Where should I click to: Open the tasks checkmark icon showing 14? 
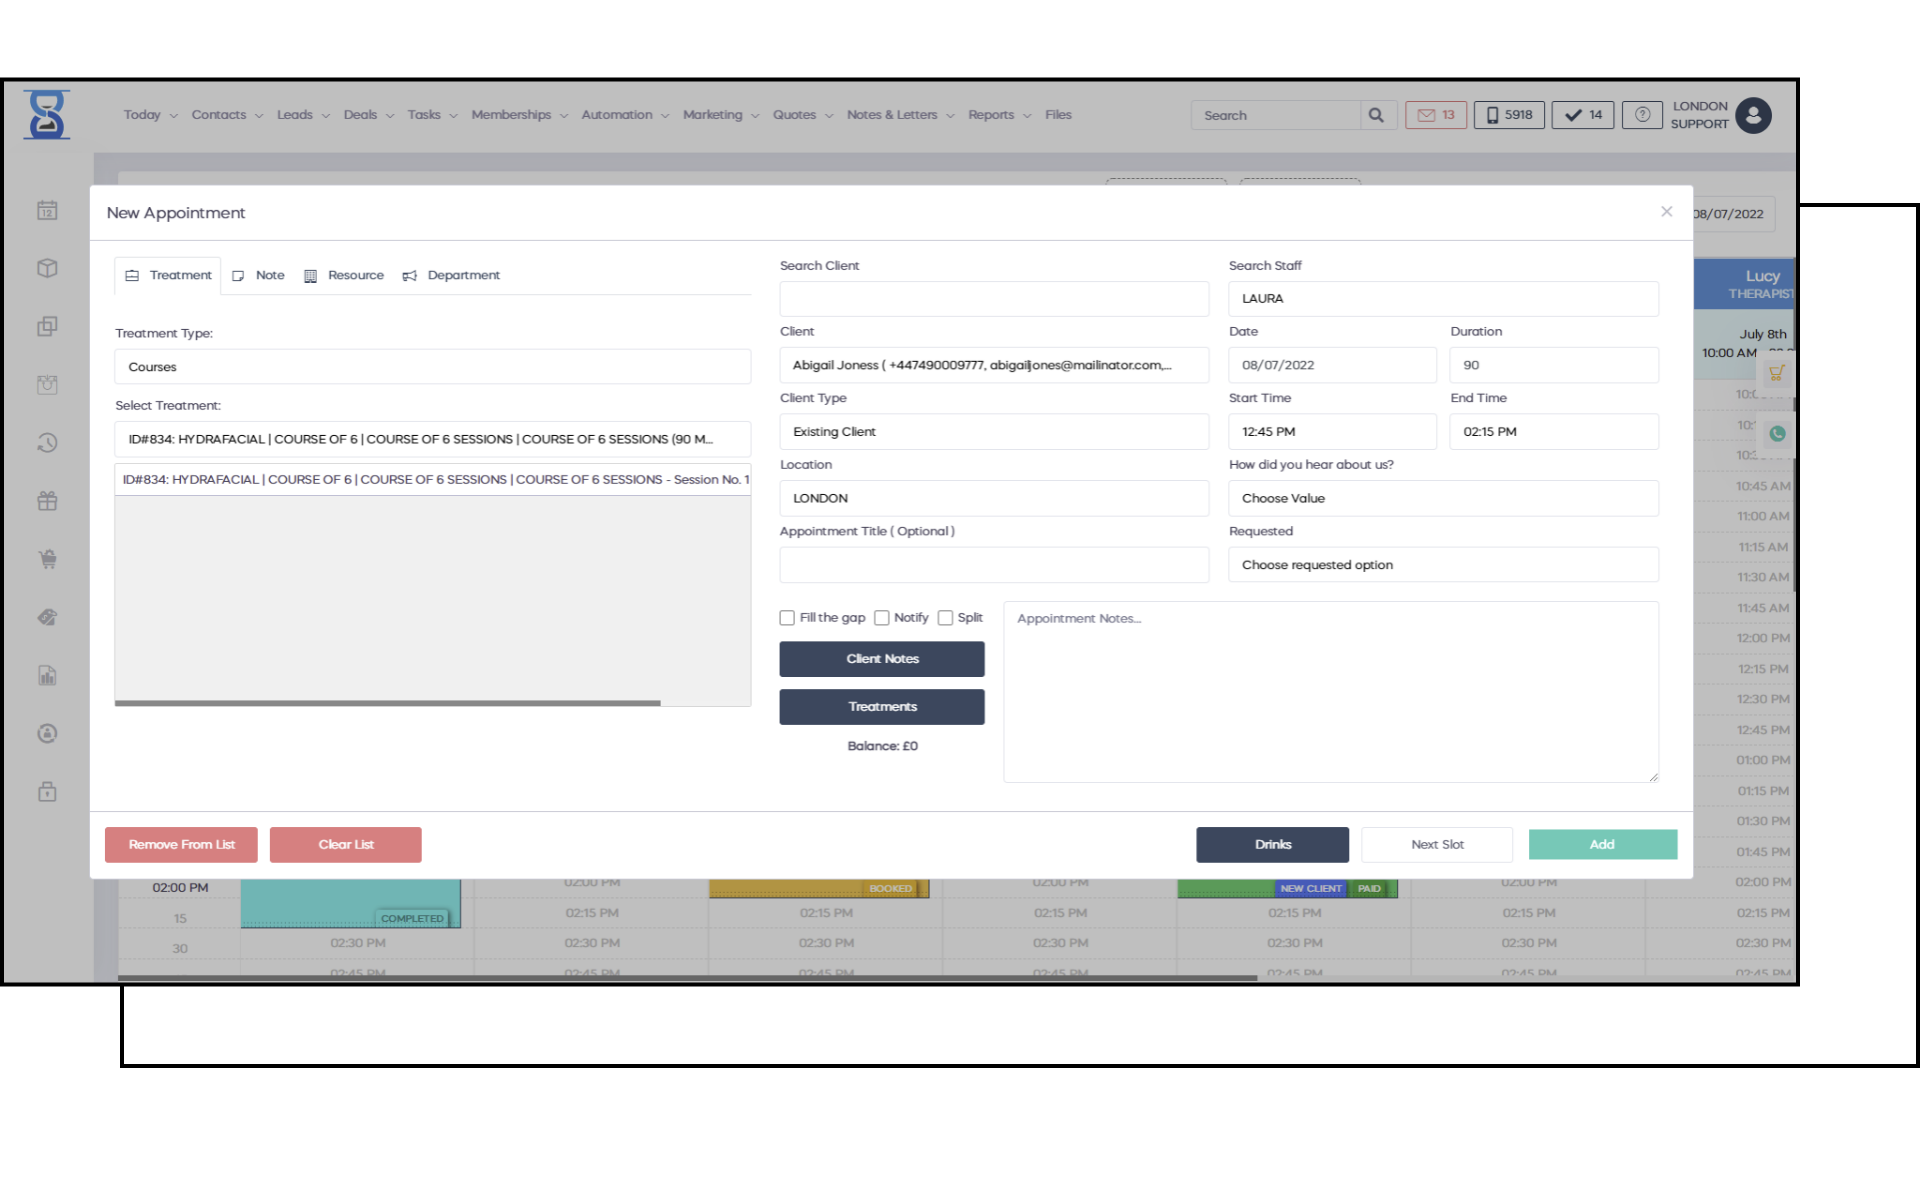coord(1583,115)
